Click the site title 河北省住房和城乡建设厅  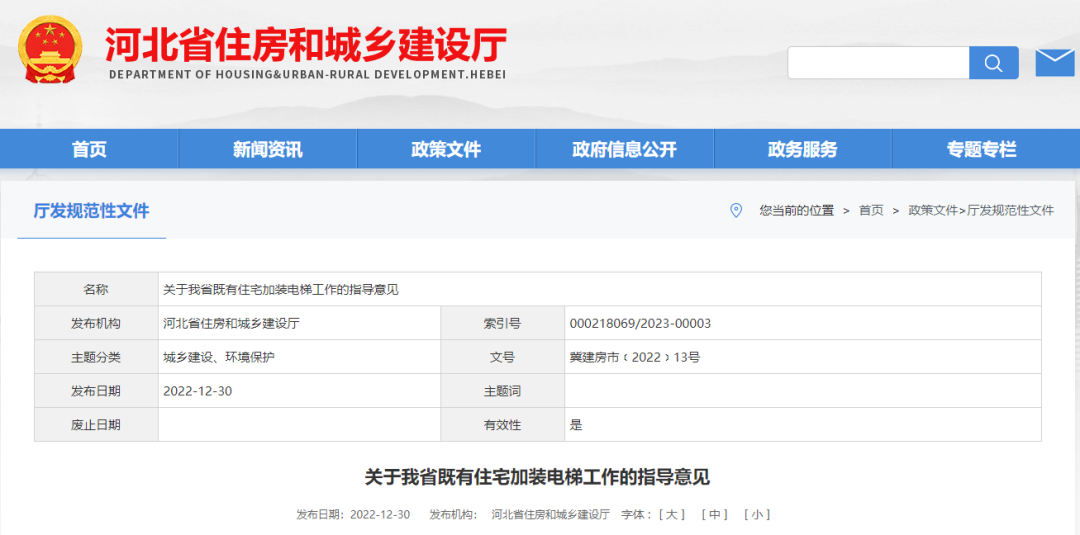tap(306, 45)
